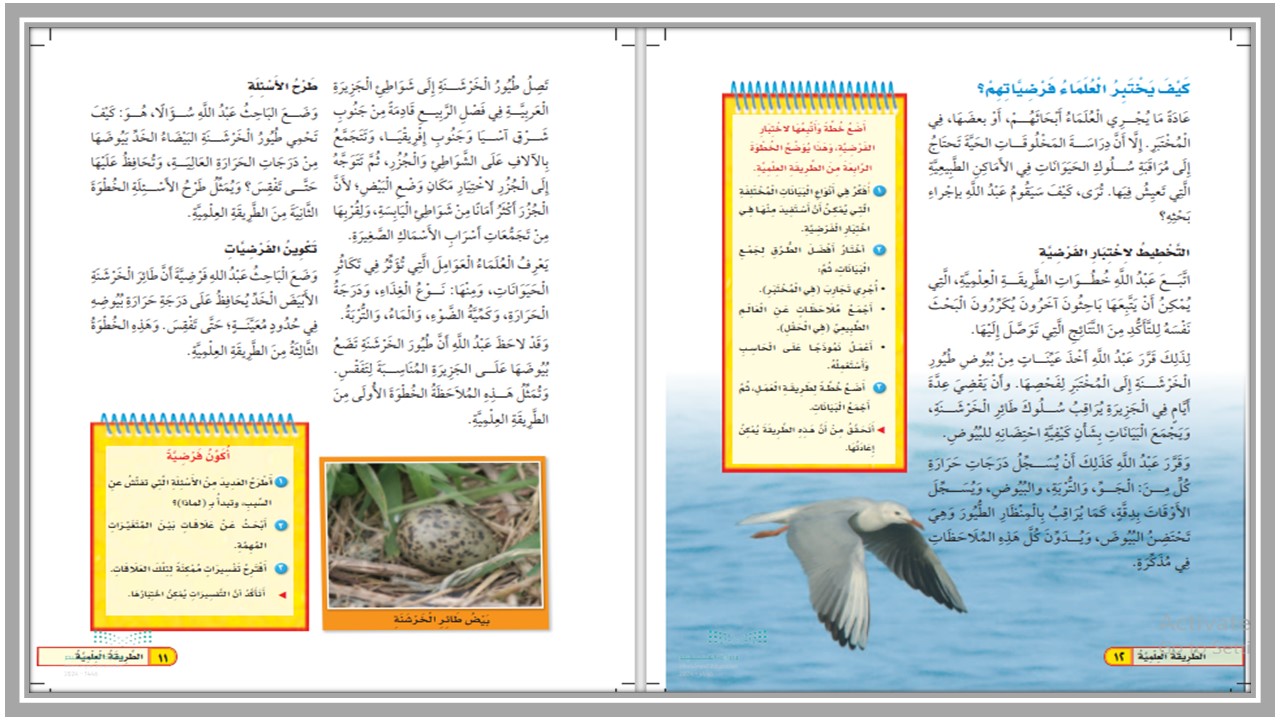Click the red intro text أضع خطة وأتبعها لاختبار
Image resolution: width=1280 pixels, height=720 pixels.
pyautogui.click(x=813, y=150)
